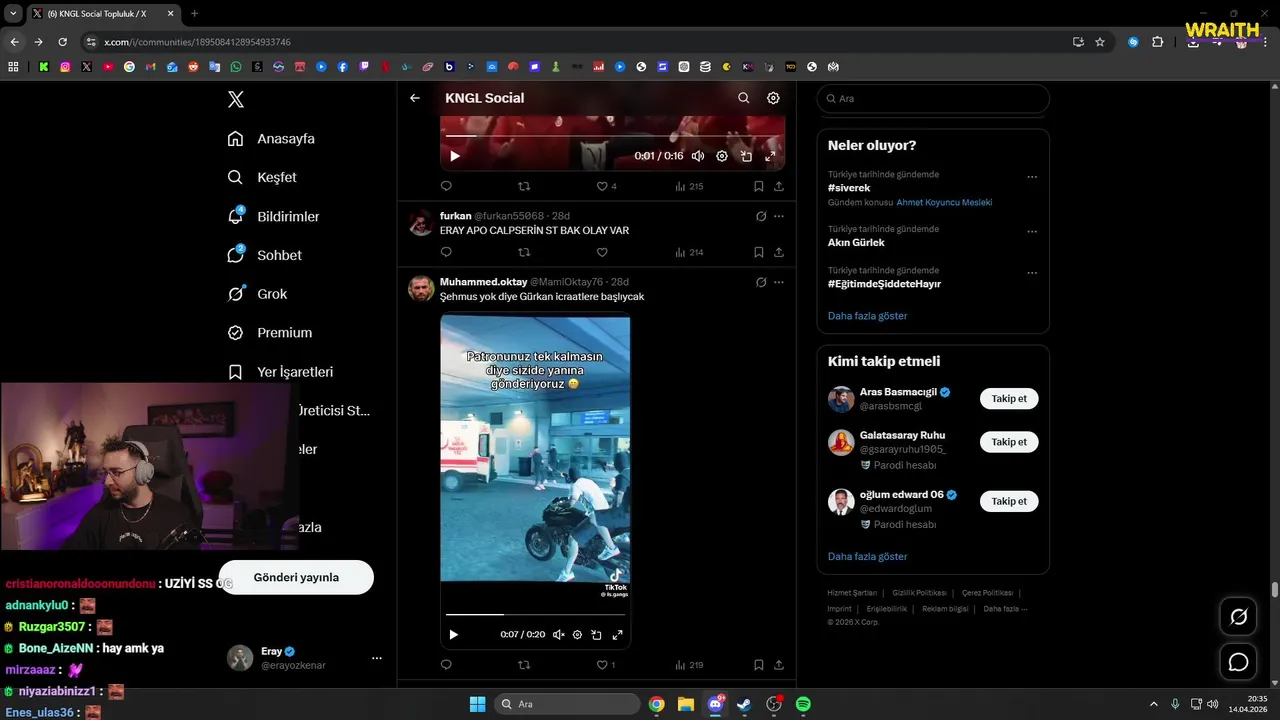Image resolution: width=1280 pixels, height=720 pixels.
Task: Open Yer İşaretleri bookmarks
Action: [280, 372]
